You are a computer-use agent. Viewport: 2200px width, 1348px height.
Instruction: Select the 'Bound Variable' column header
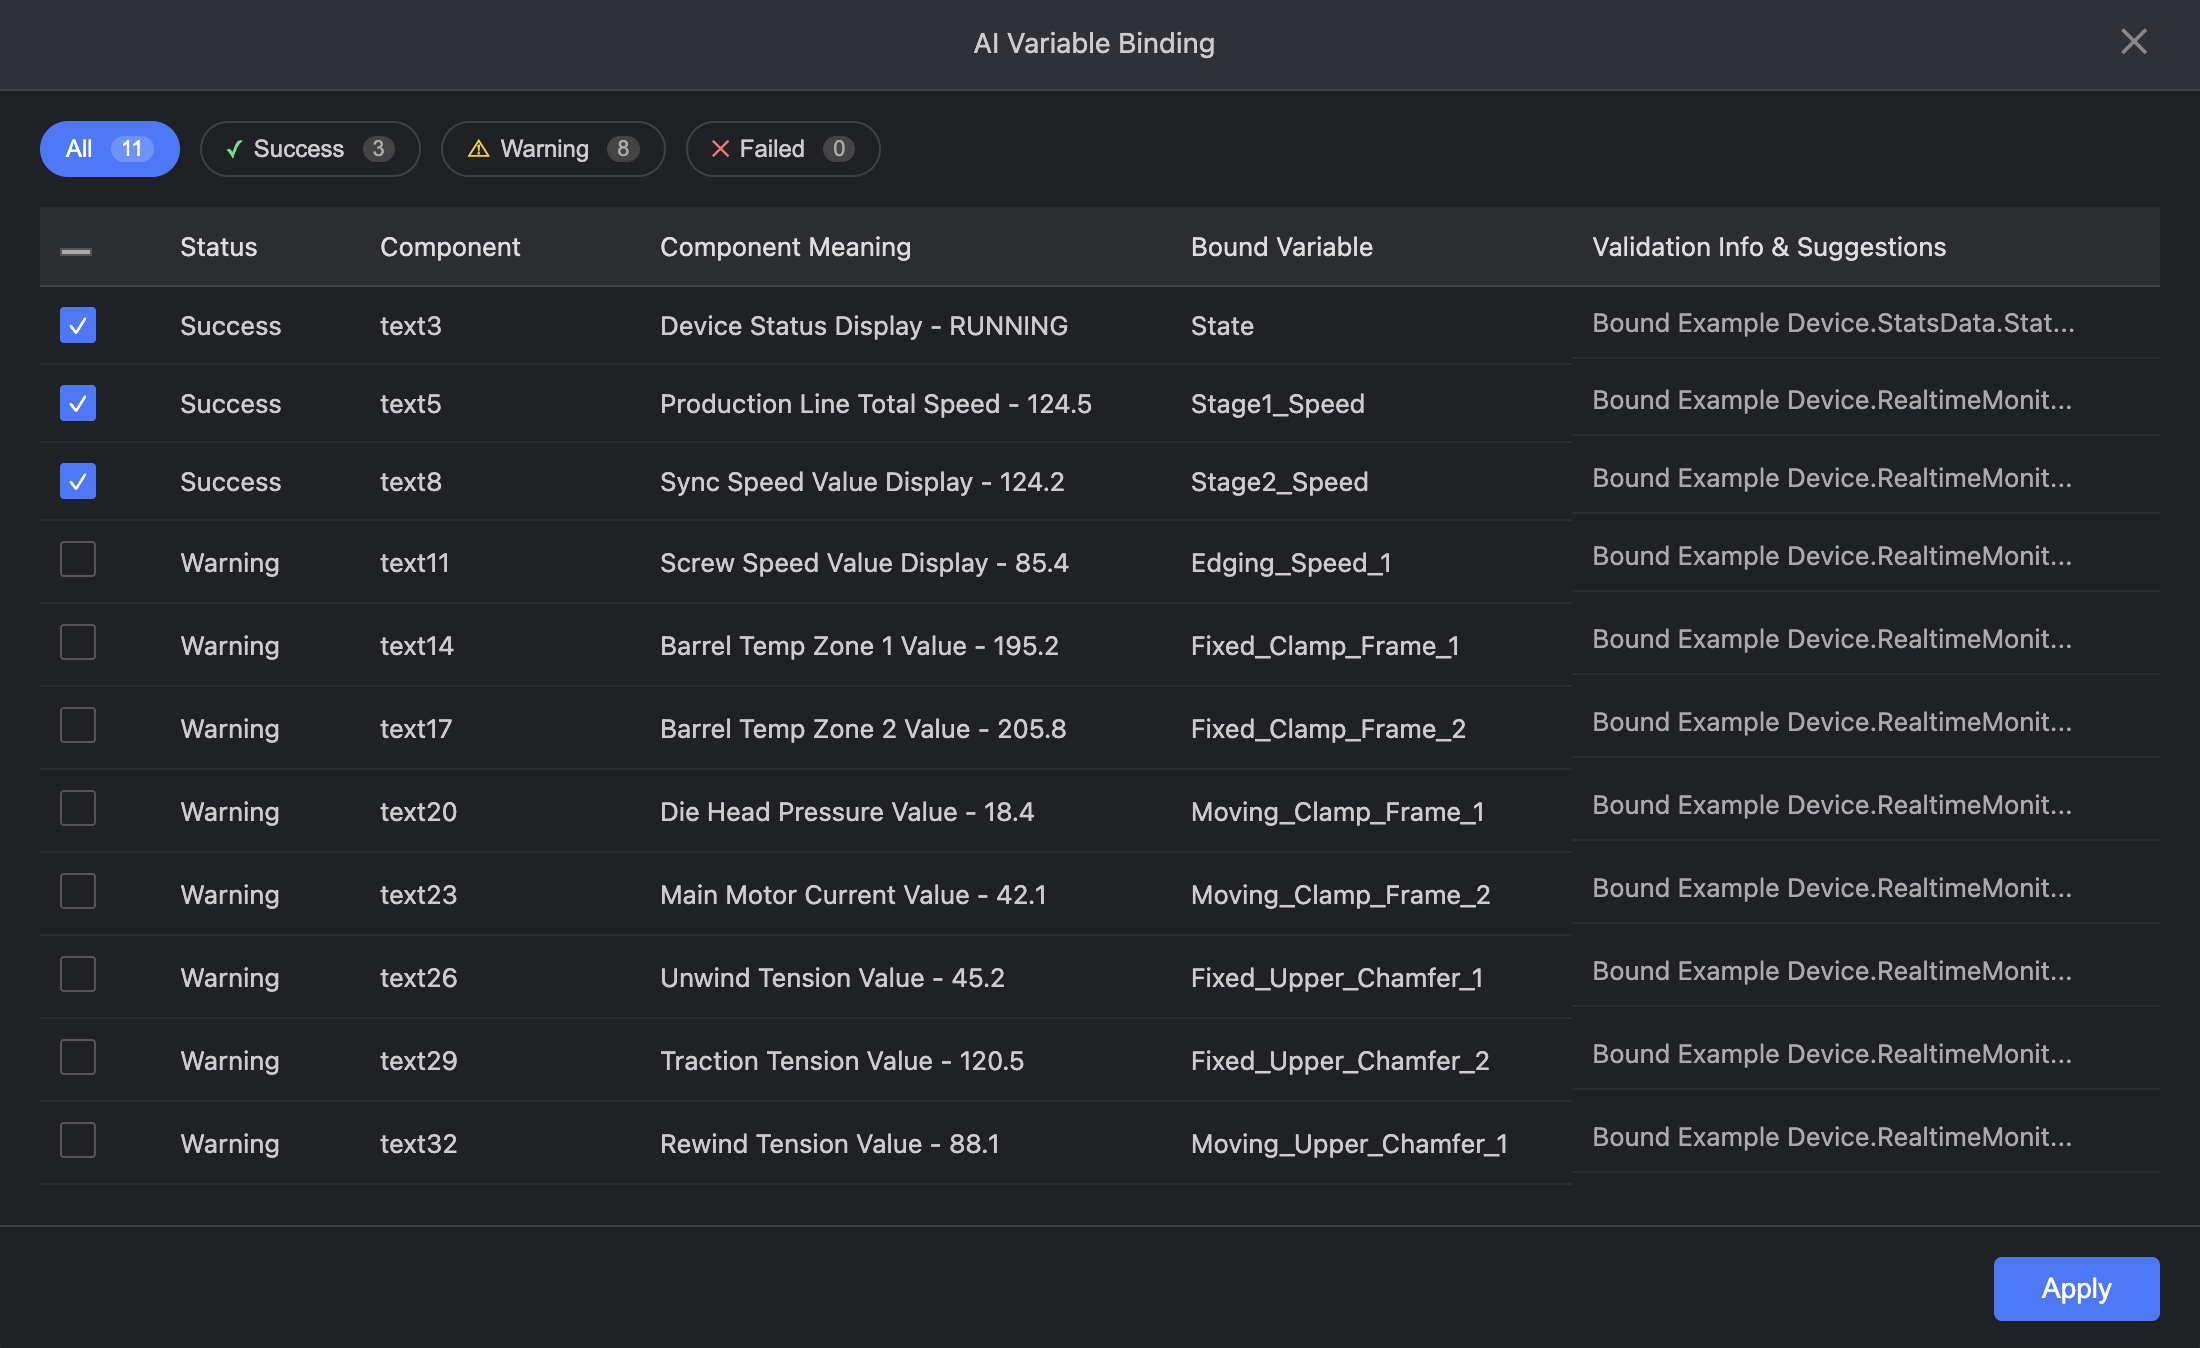click(1282, 247)
